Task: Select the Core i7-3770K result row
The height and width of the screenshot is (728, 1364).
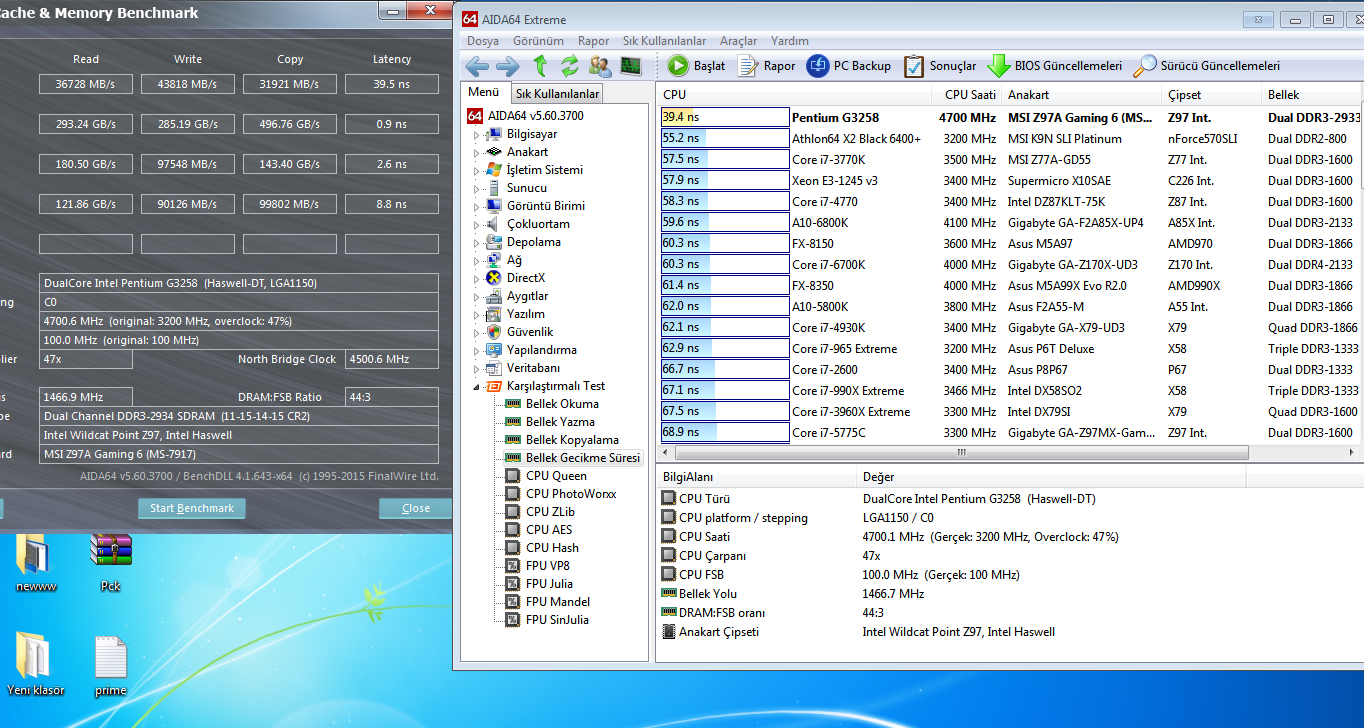Action: point(1010,160)
